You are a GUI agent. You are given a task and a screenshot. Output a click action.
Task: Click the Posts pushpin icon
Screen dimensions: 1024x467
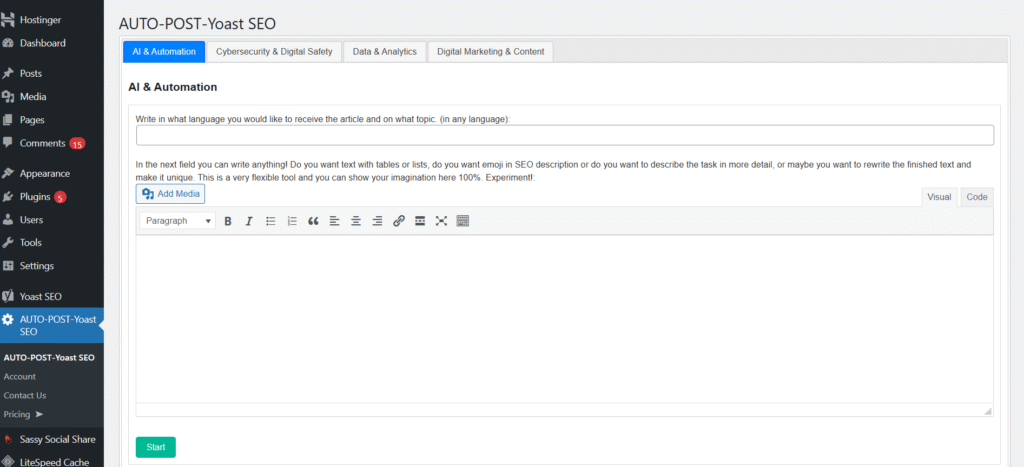[x=8, y=74]
